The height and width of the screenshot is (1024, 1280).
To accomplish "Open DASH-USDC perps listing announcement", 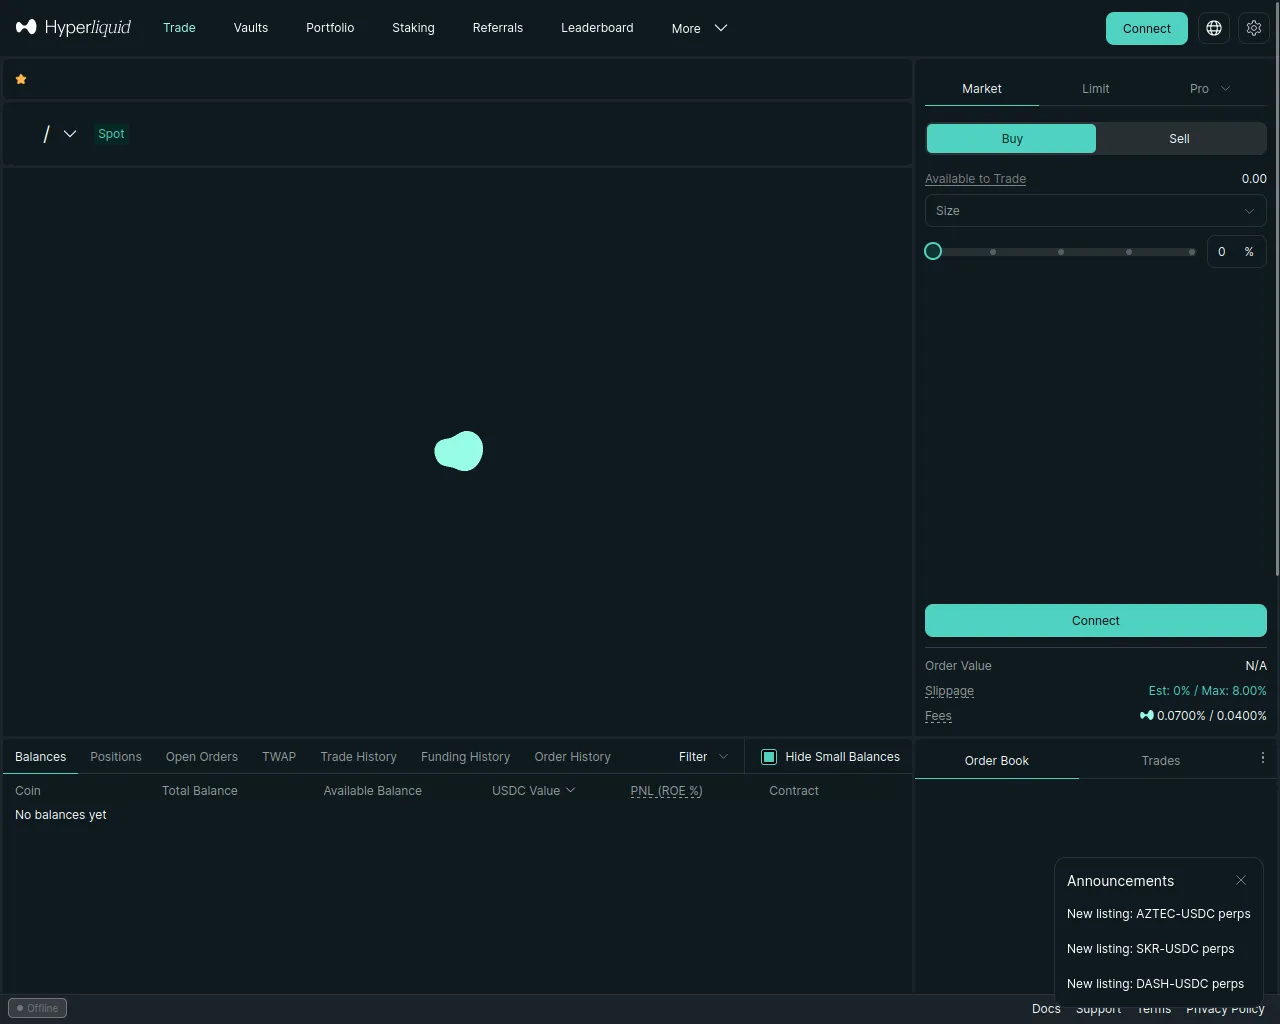I will point(1155,984).
